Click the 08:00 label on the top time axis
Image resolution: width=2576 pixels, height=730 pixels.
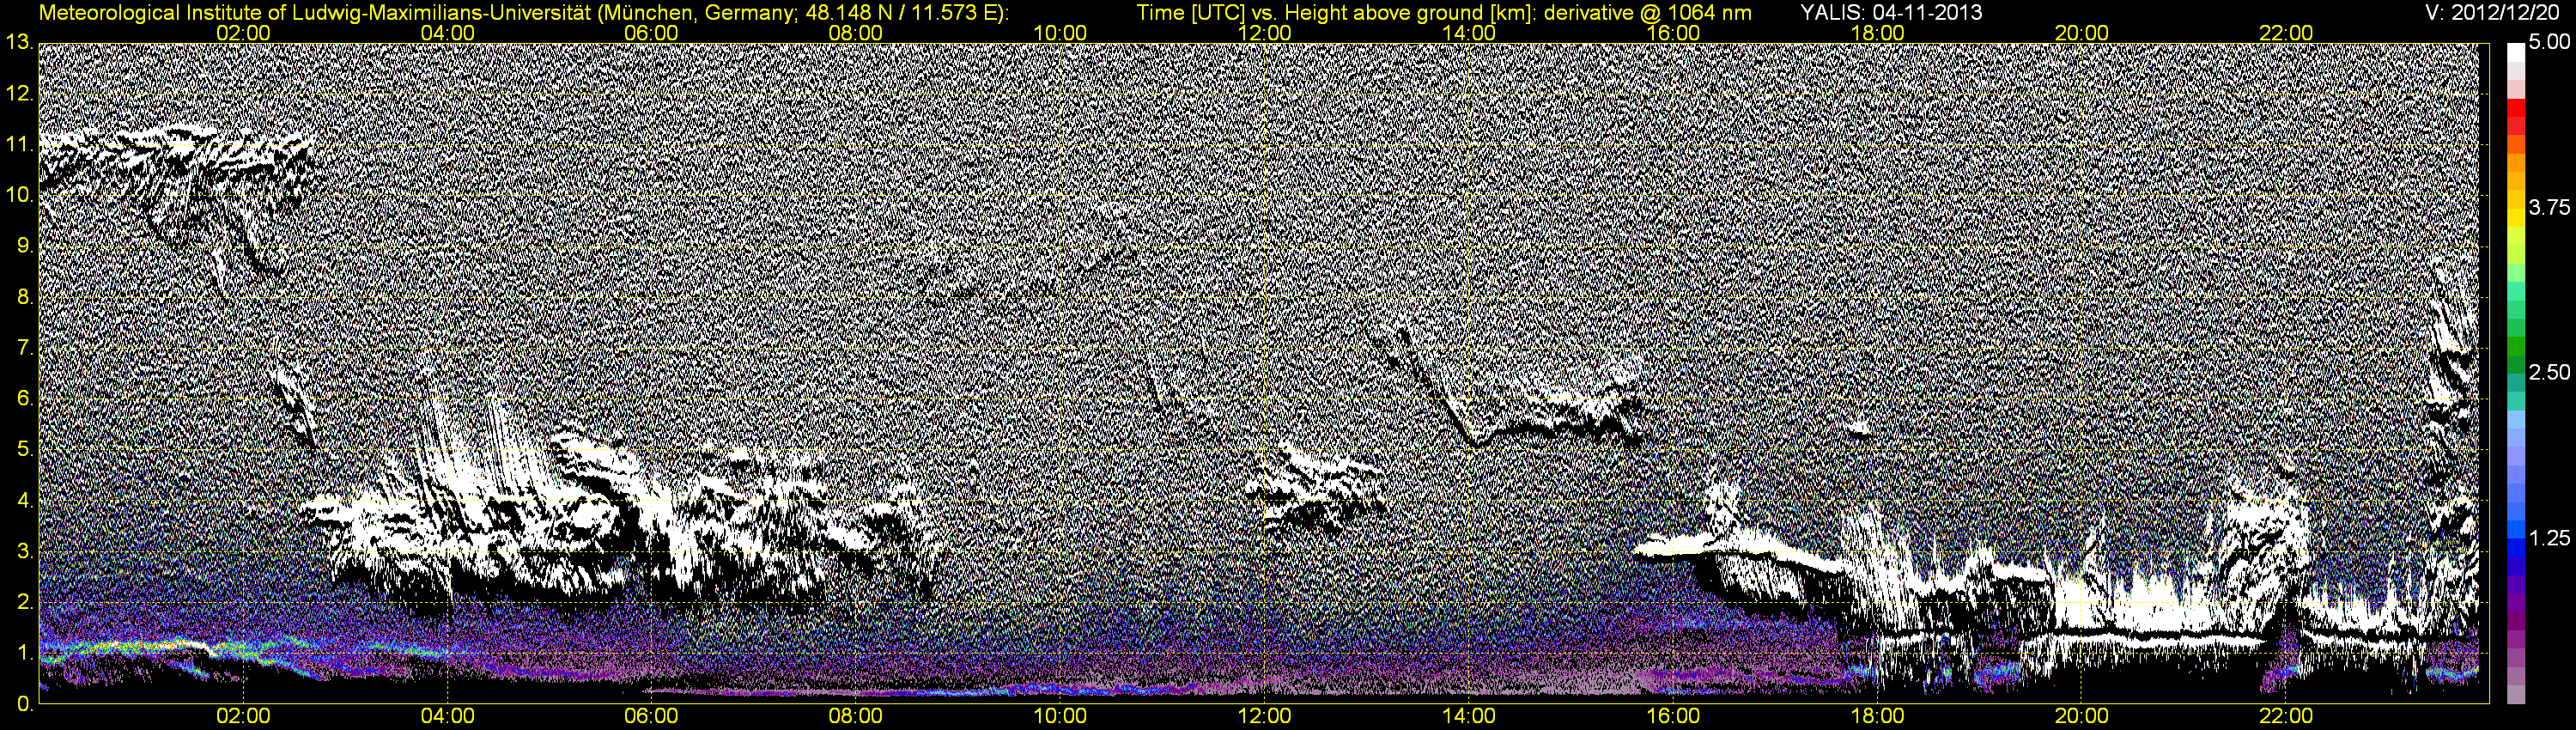(x=856, y=33)
